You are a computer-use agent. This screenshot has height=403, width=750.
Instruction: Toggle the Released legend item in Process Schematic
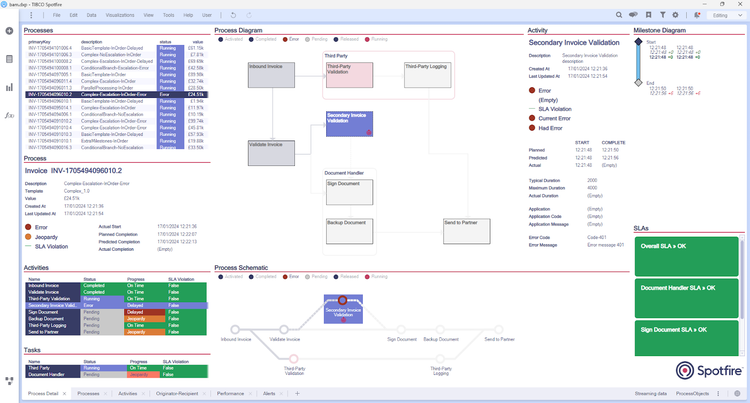point(346,277)
